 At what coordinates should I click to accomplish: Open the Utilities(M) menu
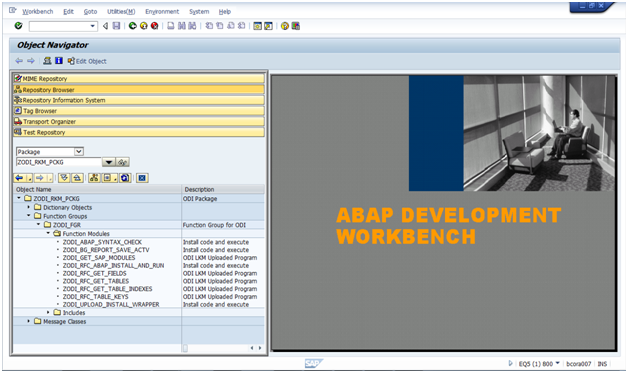pos(121,12)
